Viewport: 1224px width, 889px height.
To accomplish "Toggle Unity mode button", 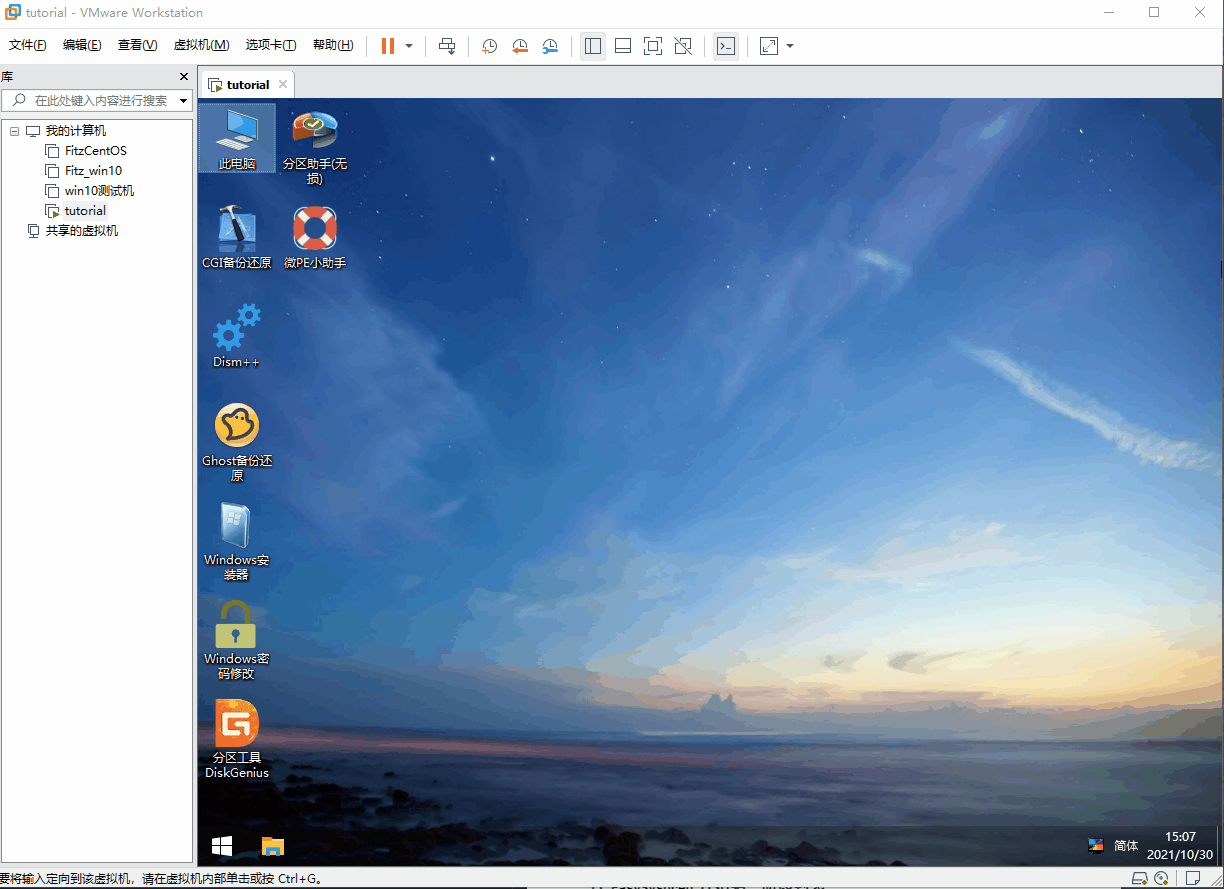I will pos(683,46).
